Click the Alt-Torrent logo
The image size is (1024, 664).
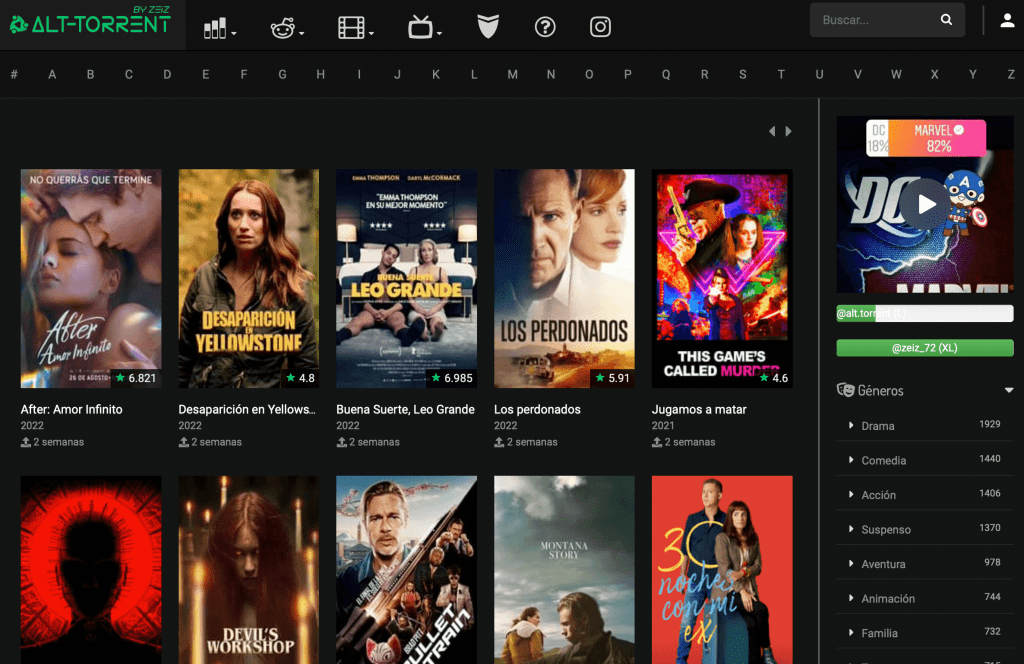pos(91,22)
